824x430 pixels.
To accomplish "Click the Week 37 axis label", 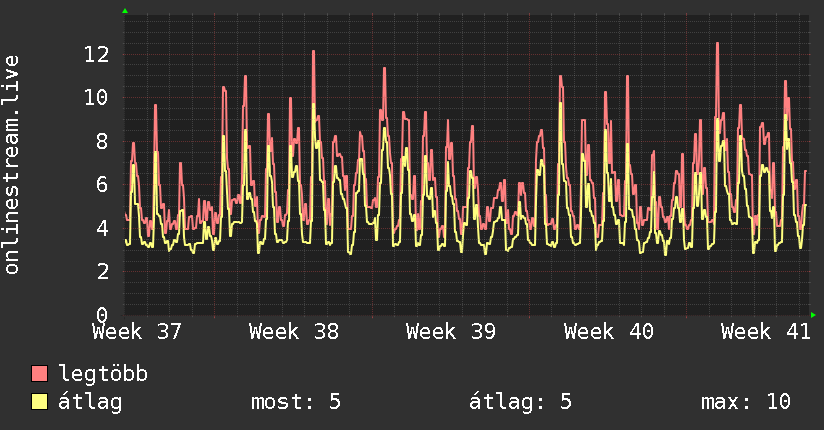I will click(137, 332).
